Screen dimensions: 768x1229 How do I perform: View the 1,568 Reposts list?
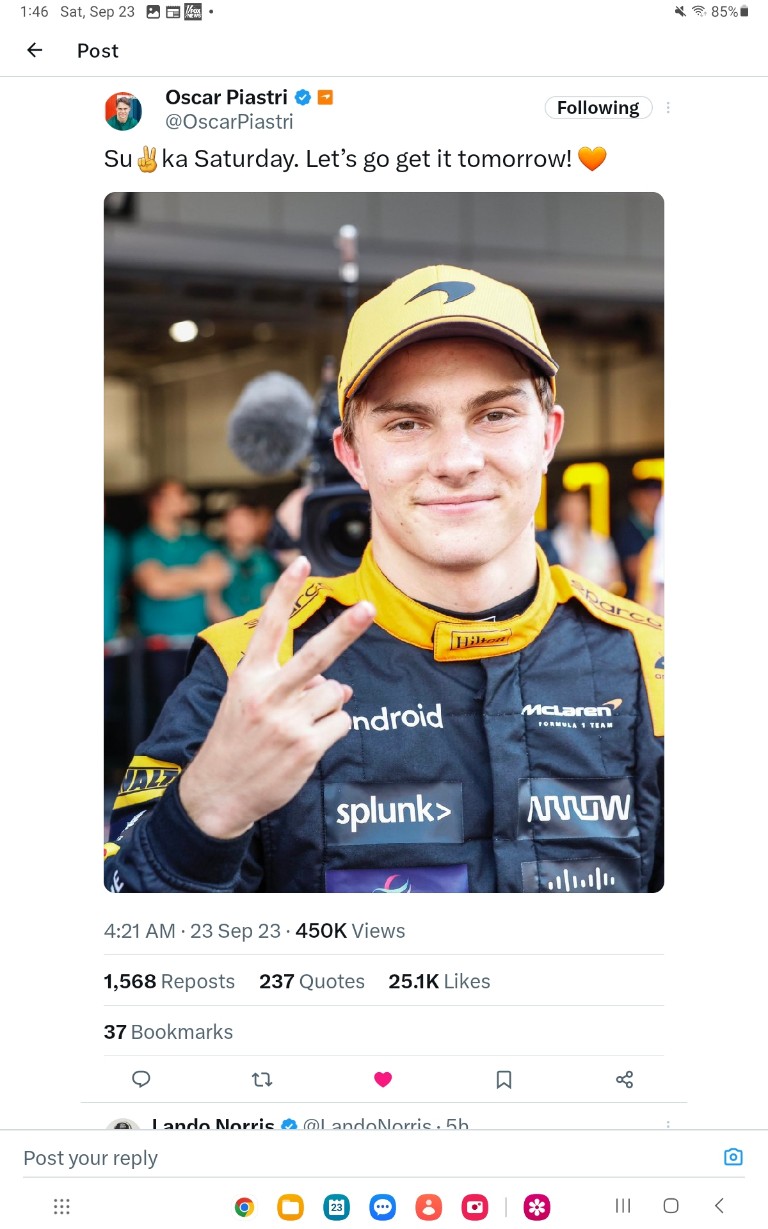tap(169, 981)
